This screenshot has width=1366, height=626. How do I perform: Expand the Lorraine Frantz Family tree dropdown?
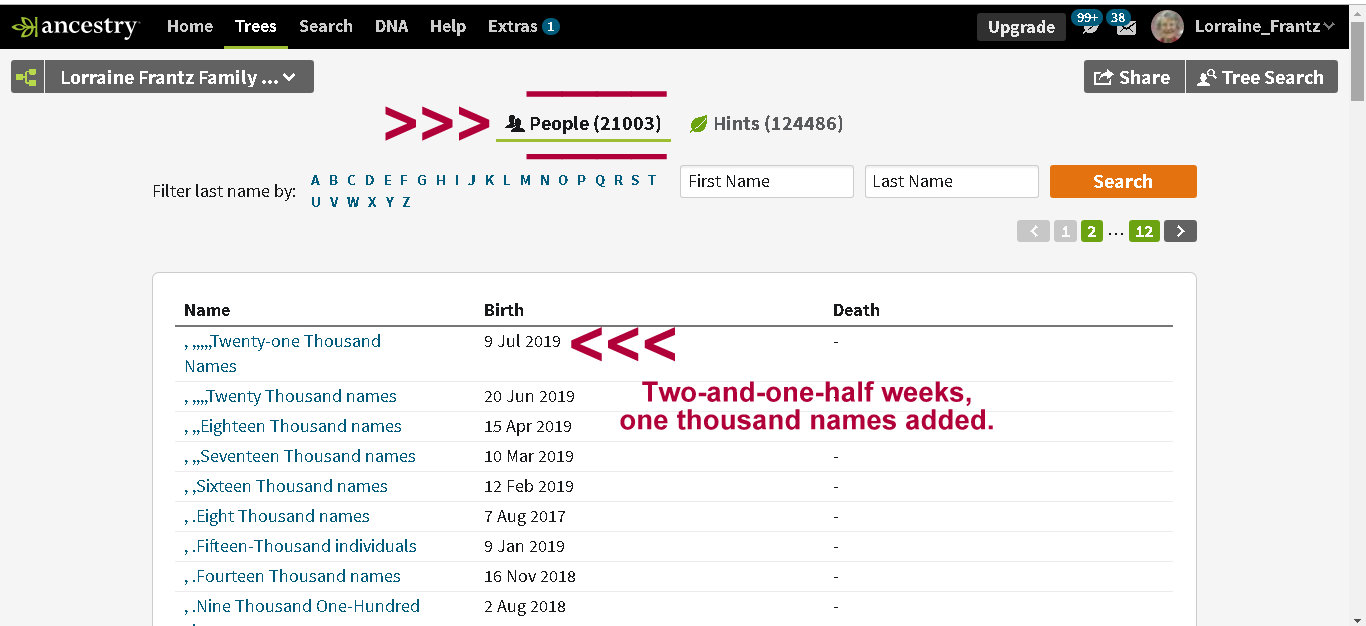click(x=179, y=77)
